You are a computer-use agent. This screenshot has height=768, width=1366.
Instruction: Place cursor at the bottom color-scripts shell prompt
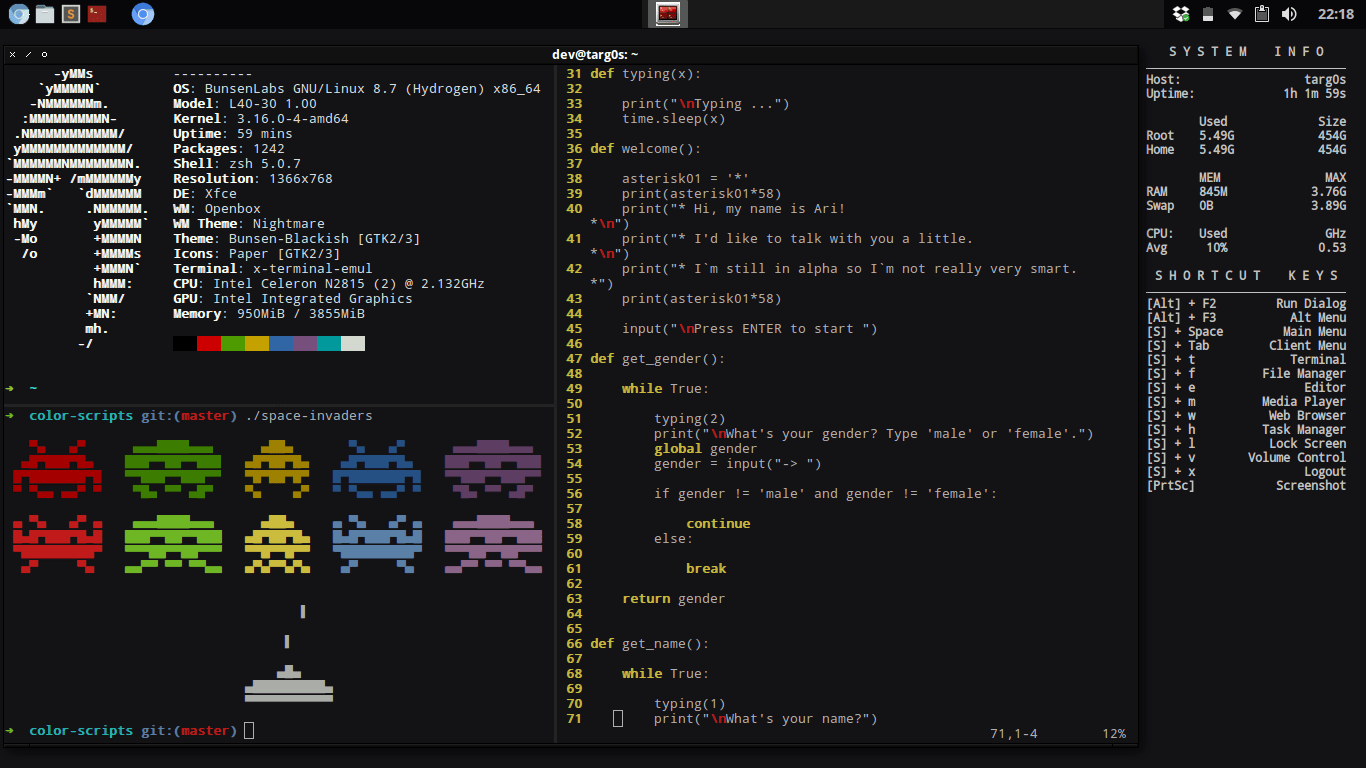tap(249, 731)
